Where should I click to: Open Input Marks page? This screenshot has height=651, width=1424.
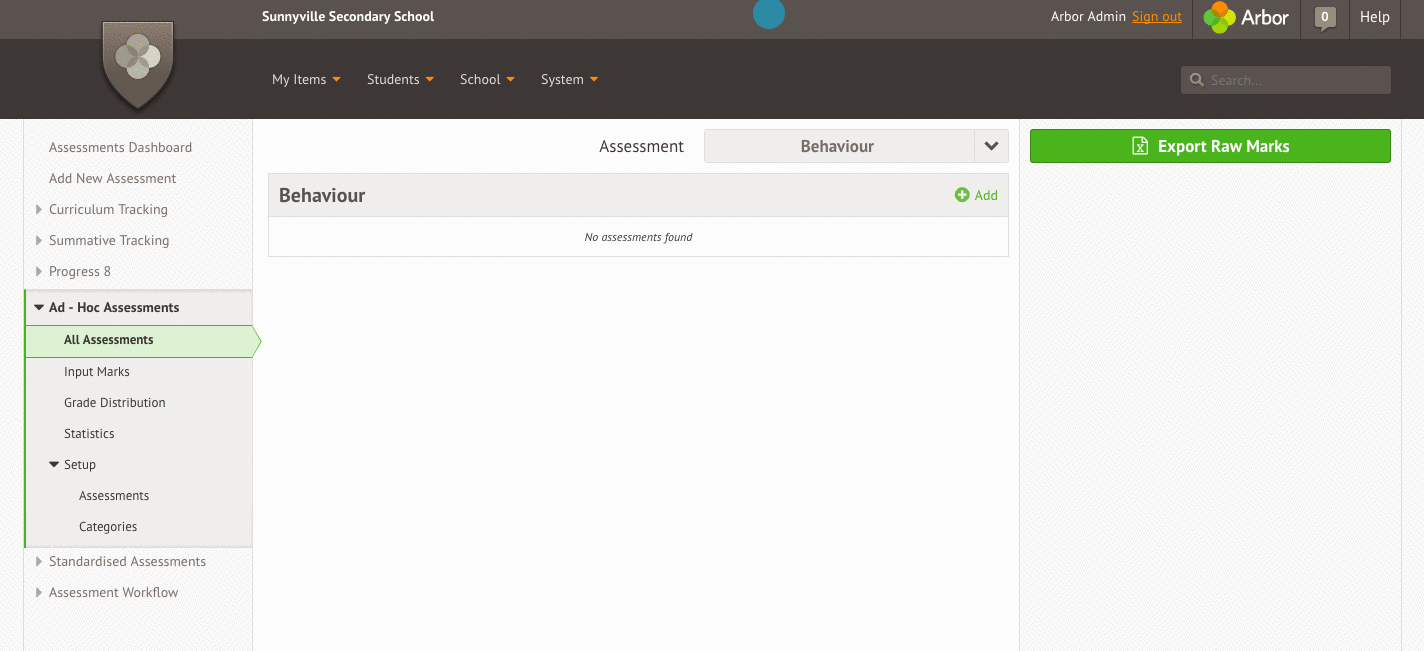(x=97, y=371)
